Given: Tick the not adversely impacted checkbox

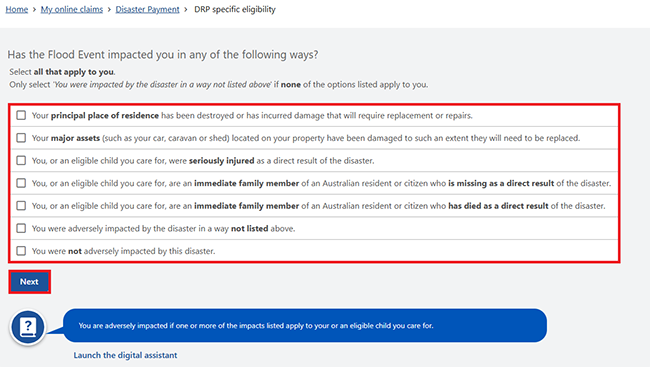Looking at the screenshot, I should tap(21, 251).
